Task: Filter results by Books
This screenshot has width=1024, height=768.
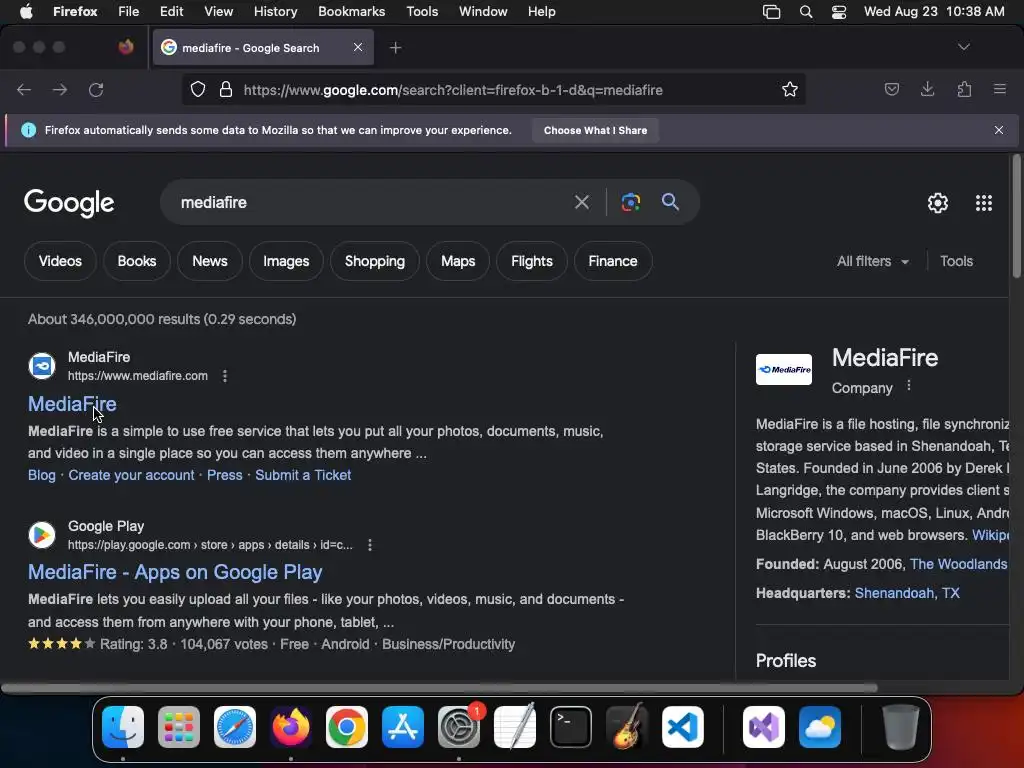Action: pos(136,261)
